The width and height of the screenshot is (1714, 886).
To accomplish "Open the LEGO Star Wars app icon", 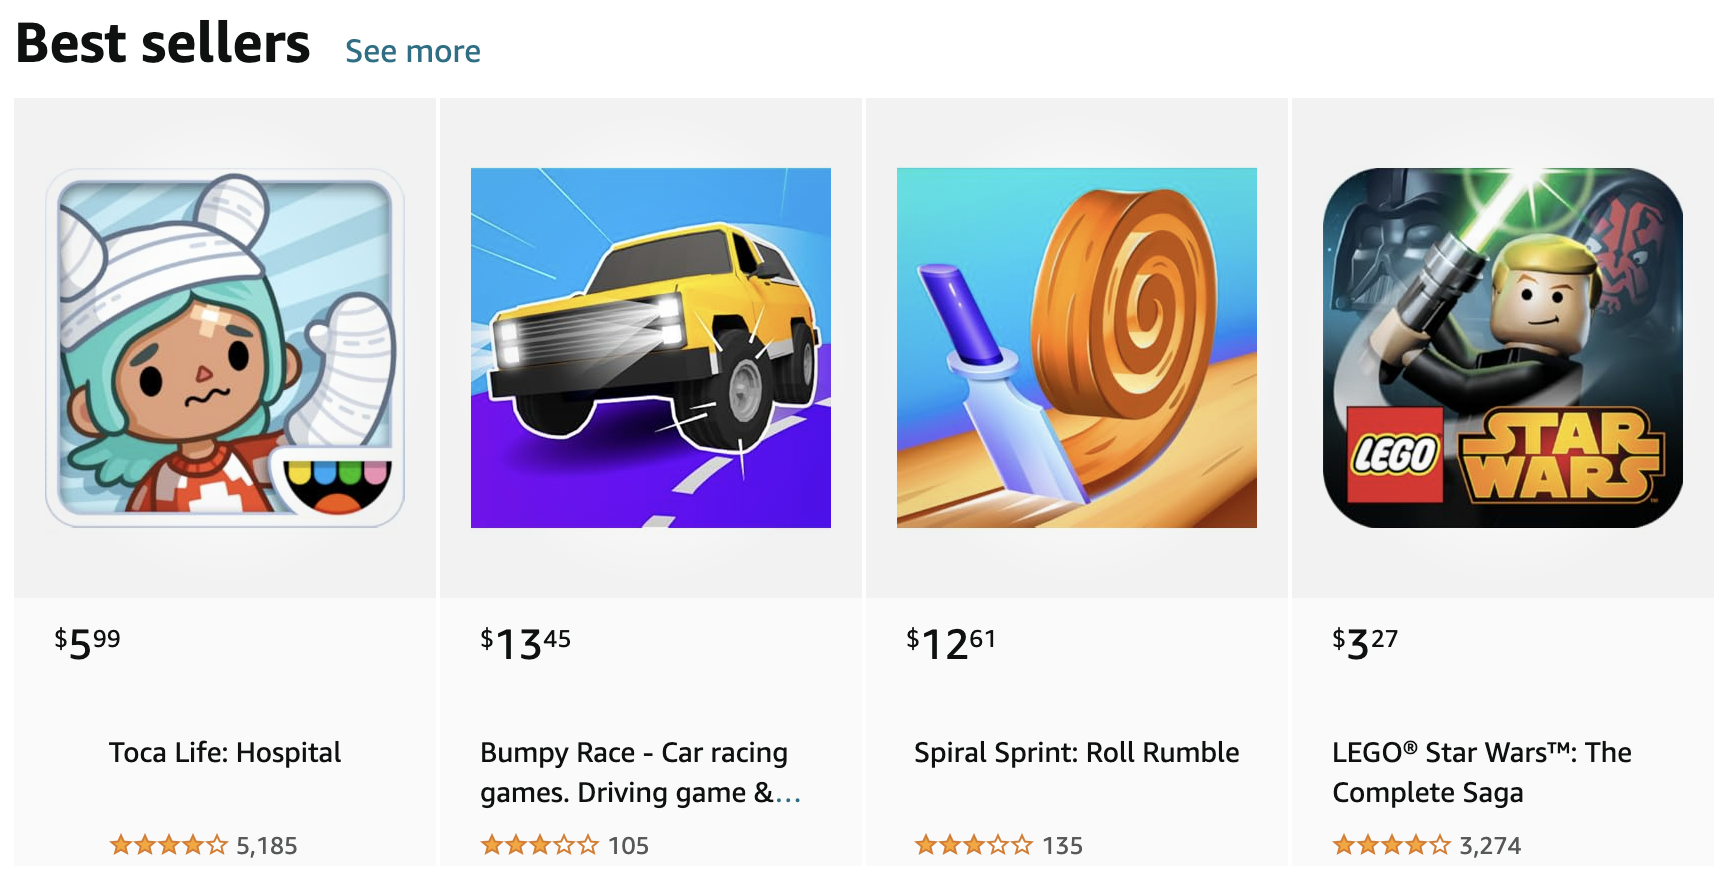I will [x=1502, y=347].
